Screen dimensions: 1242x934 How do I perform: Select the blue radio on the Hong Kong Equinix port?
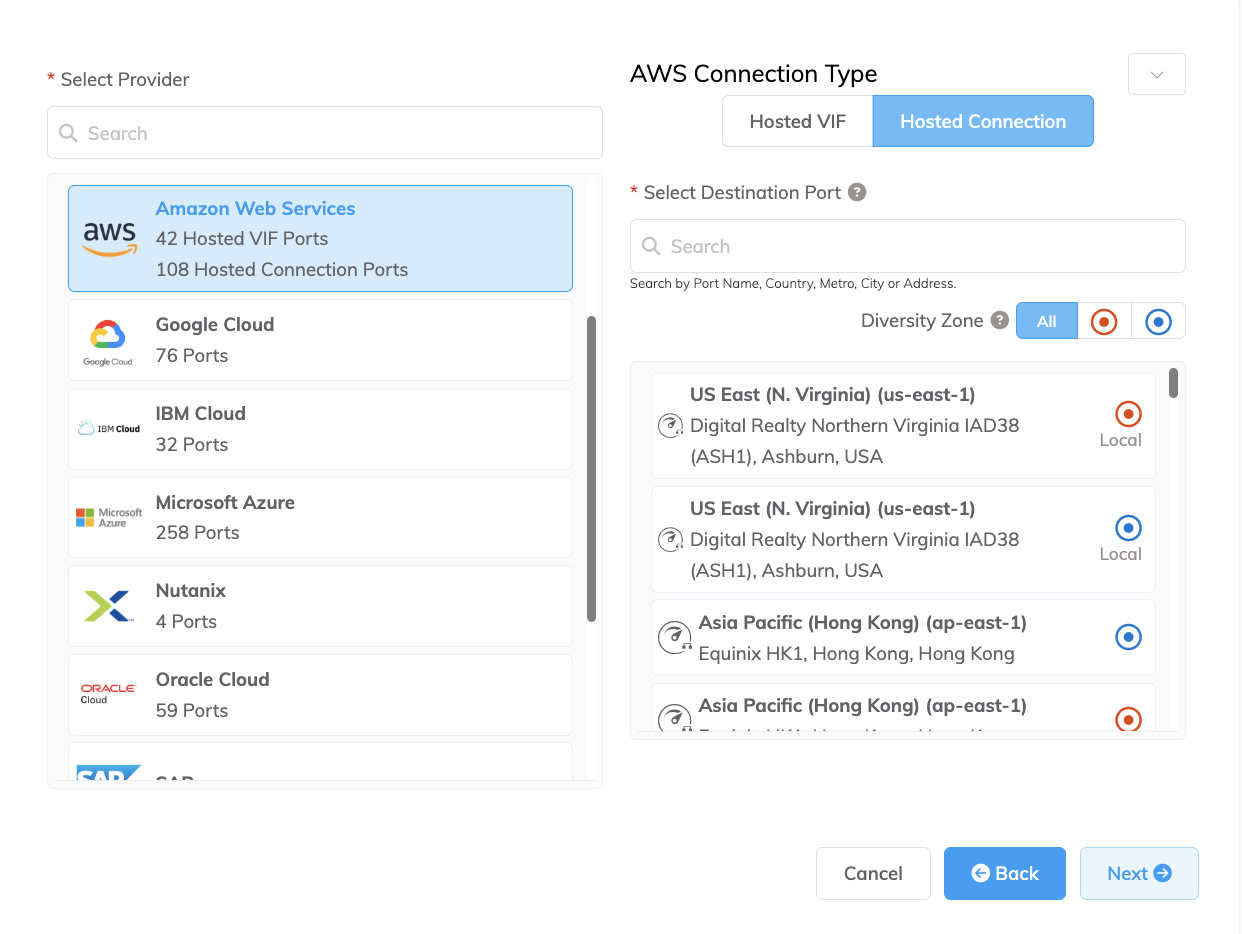[1128, 637]
